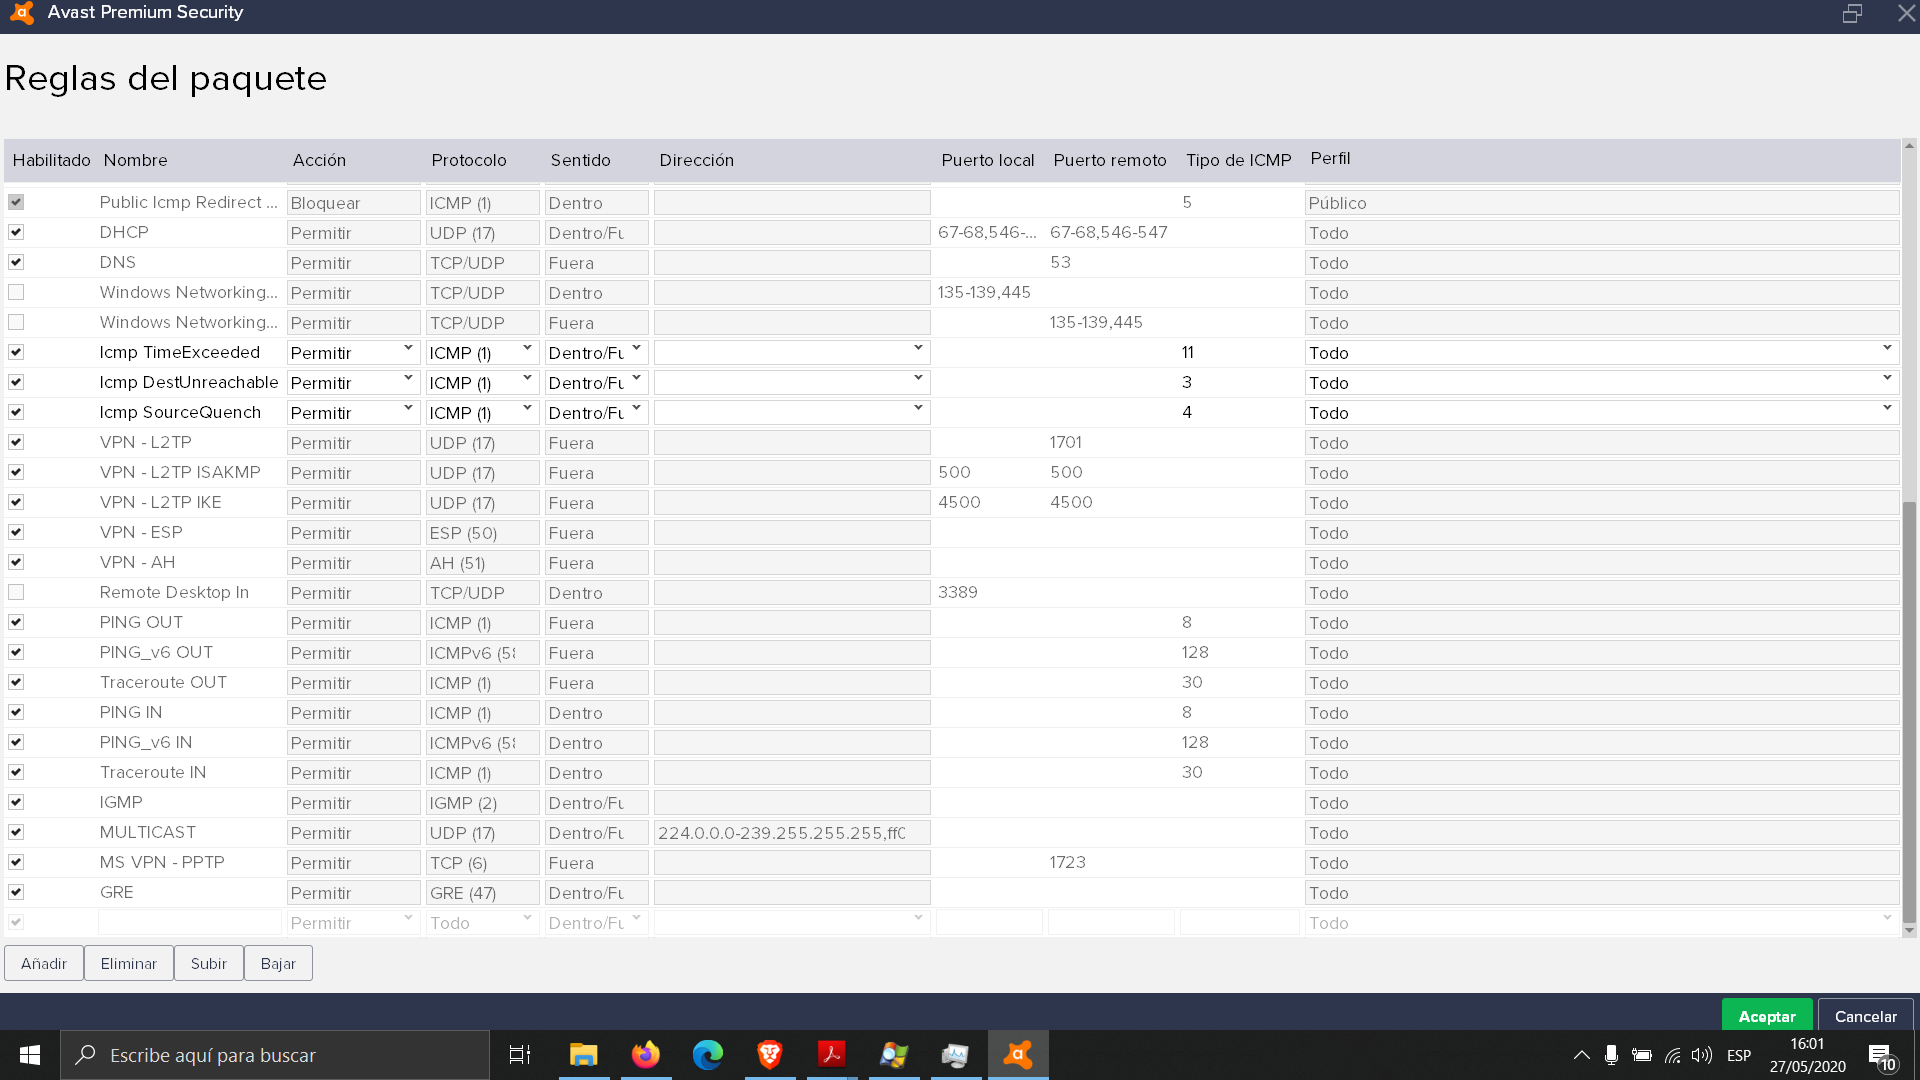Open Adobe Acrobat Reader taskbar icon
The image size is (1920, 1080).
pos(831,1055)
